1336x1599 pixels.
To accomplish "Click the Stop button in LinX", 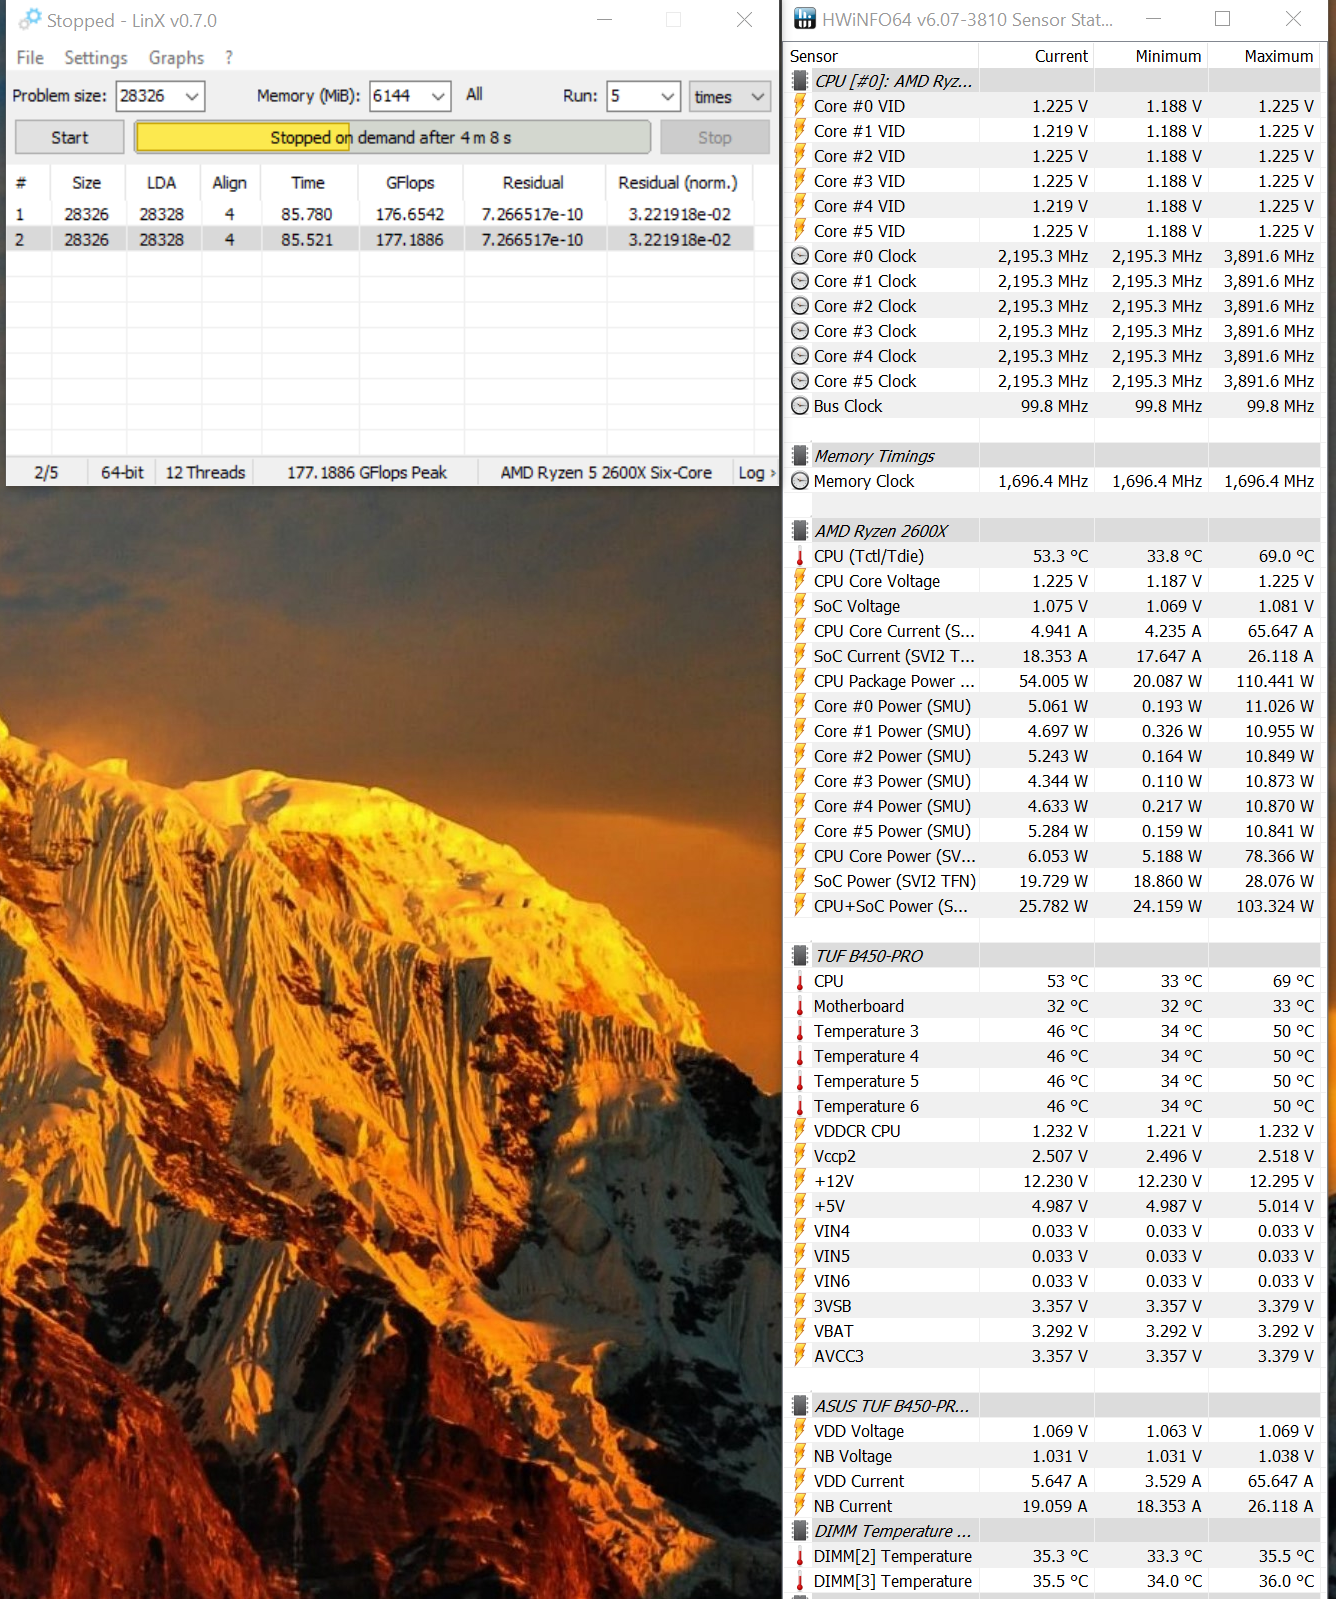I will 714,137.
